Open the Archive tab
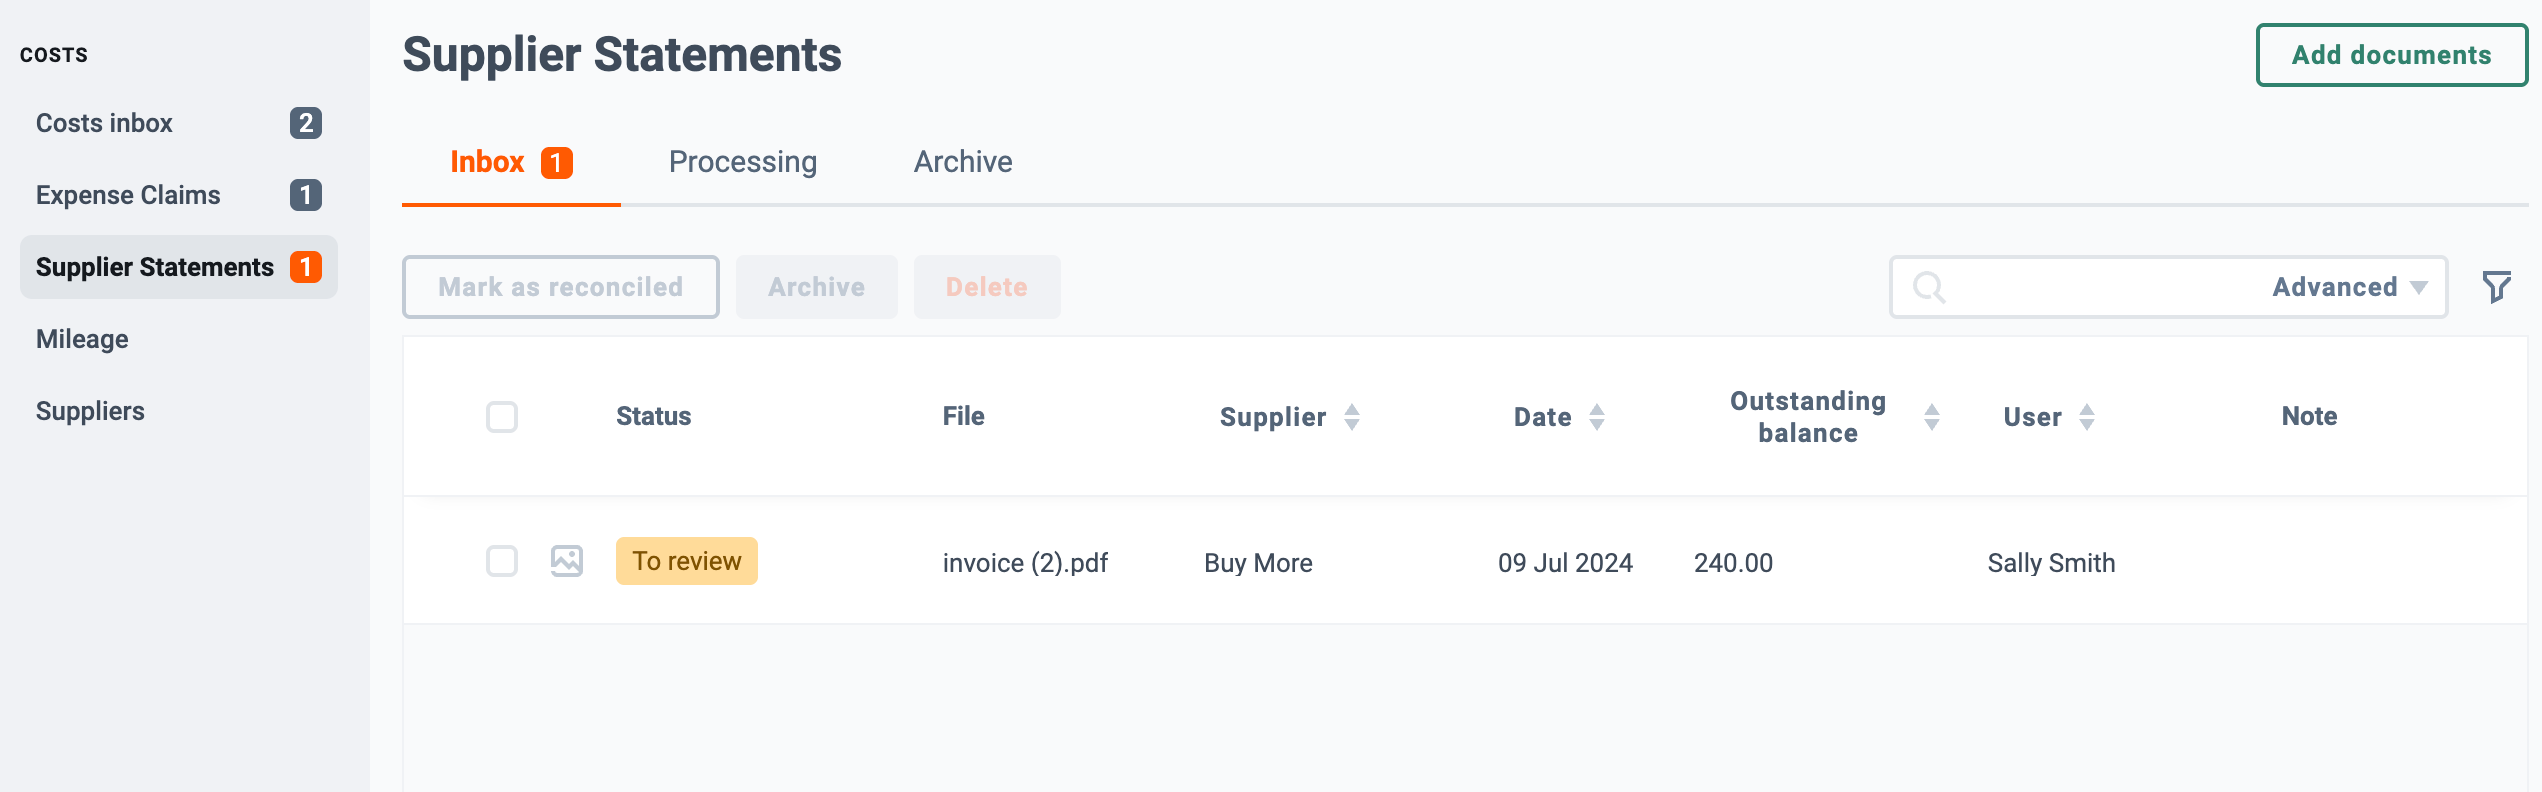This screenshot has height=792, width=2542. tap(963, 162)
